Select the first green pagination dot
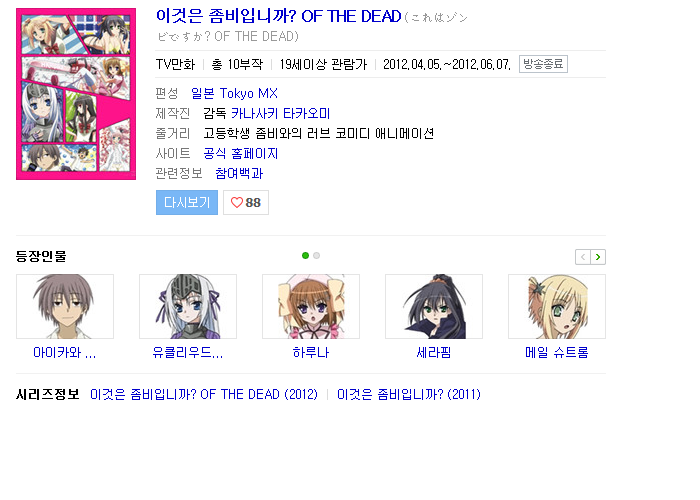 coord(305,255)
